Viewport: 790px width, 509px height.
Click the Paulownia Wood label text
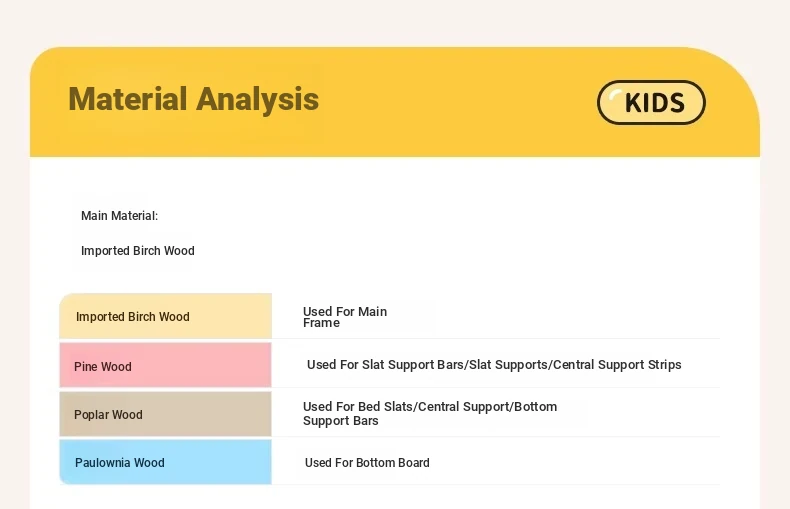click(119, 463)
